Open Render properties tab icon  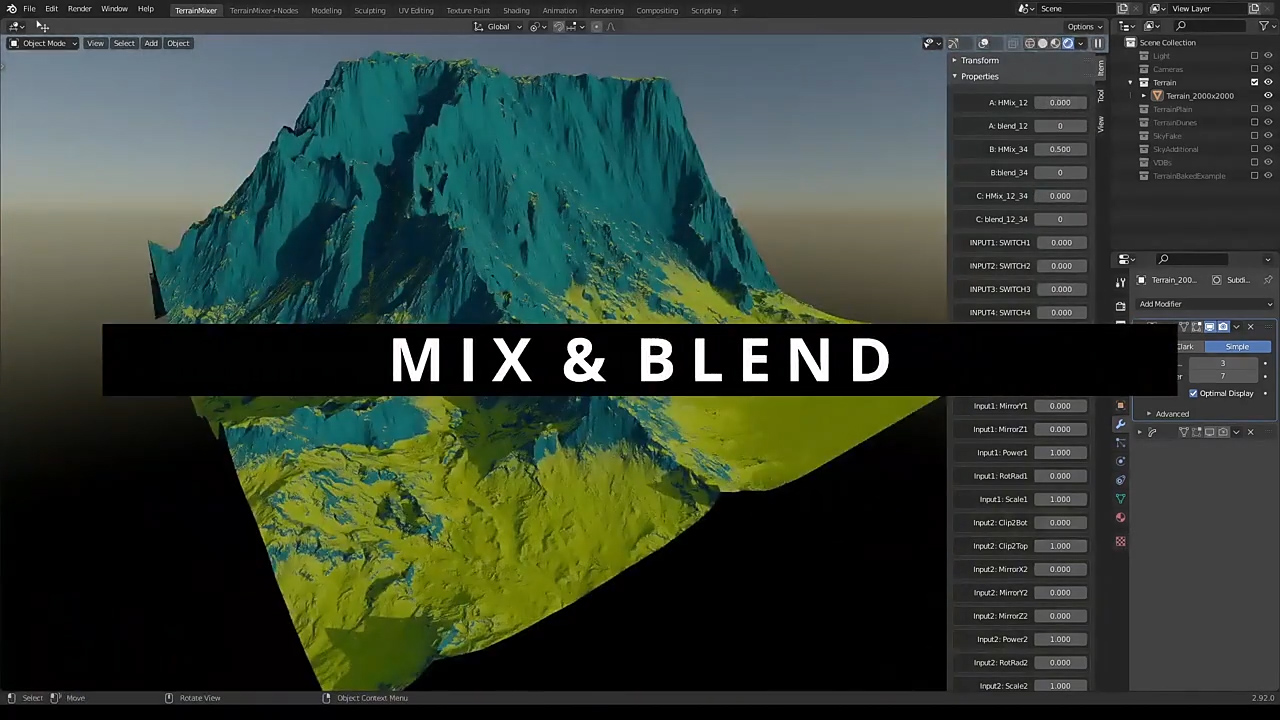pyautogui.click(x=1120, y=306)
